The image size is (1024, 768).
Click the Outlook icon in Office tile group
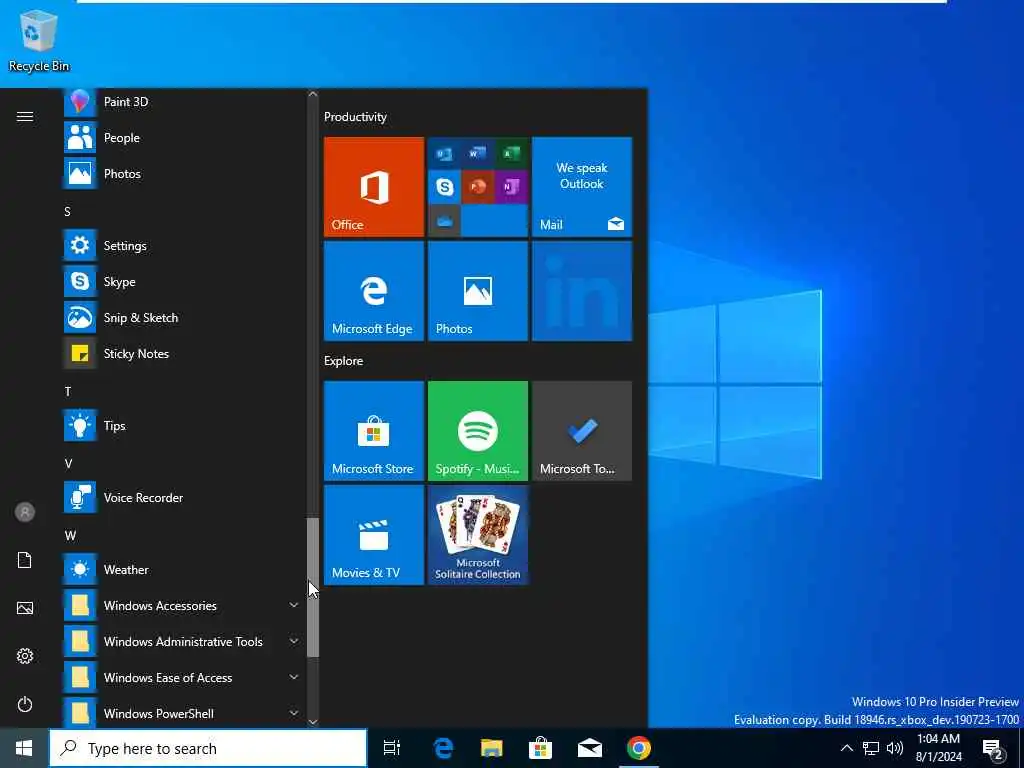tap(445, 154)
